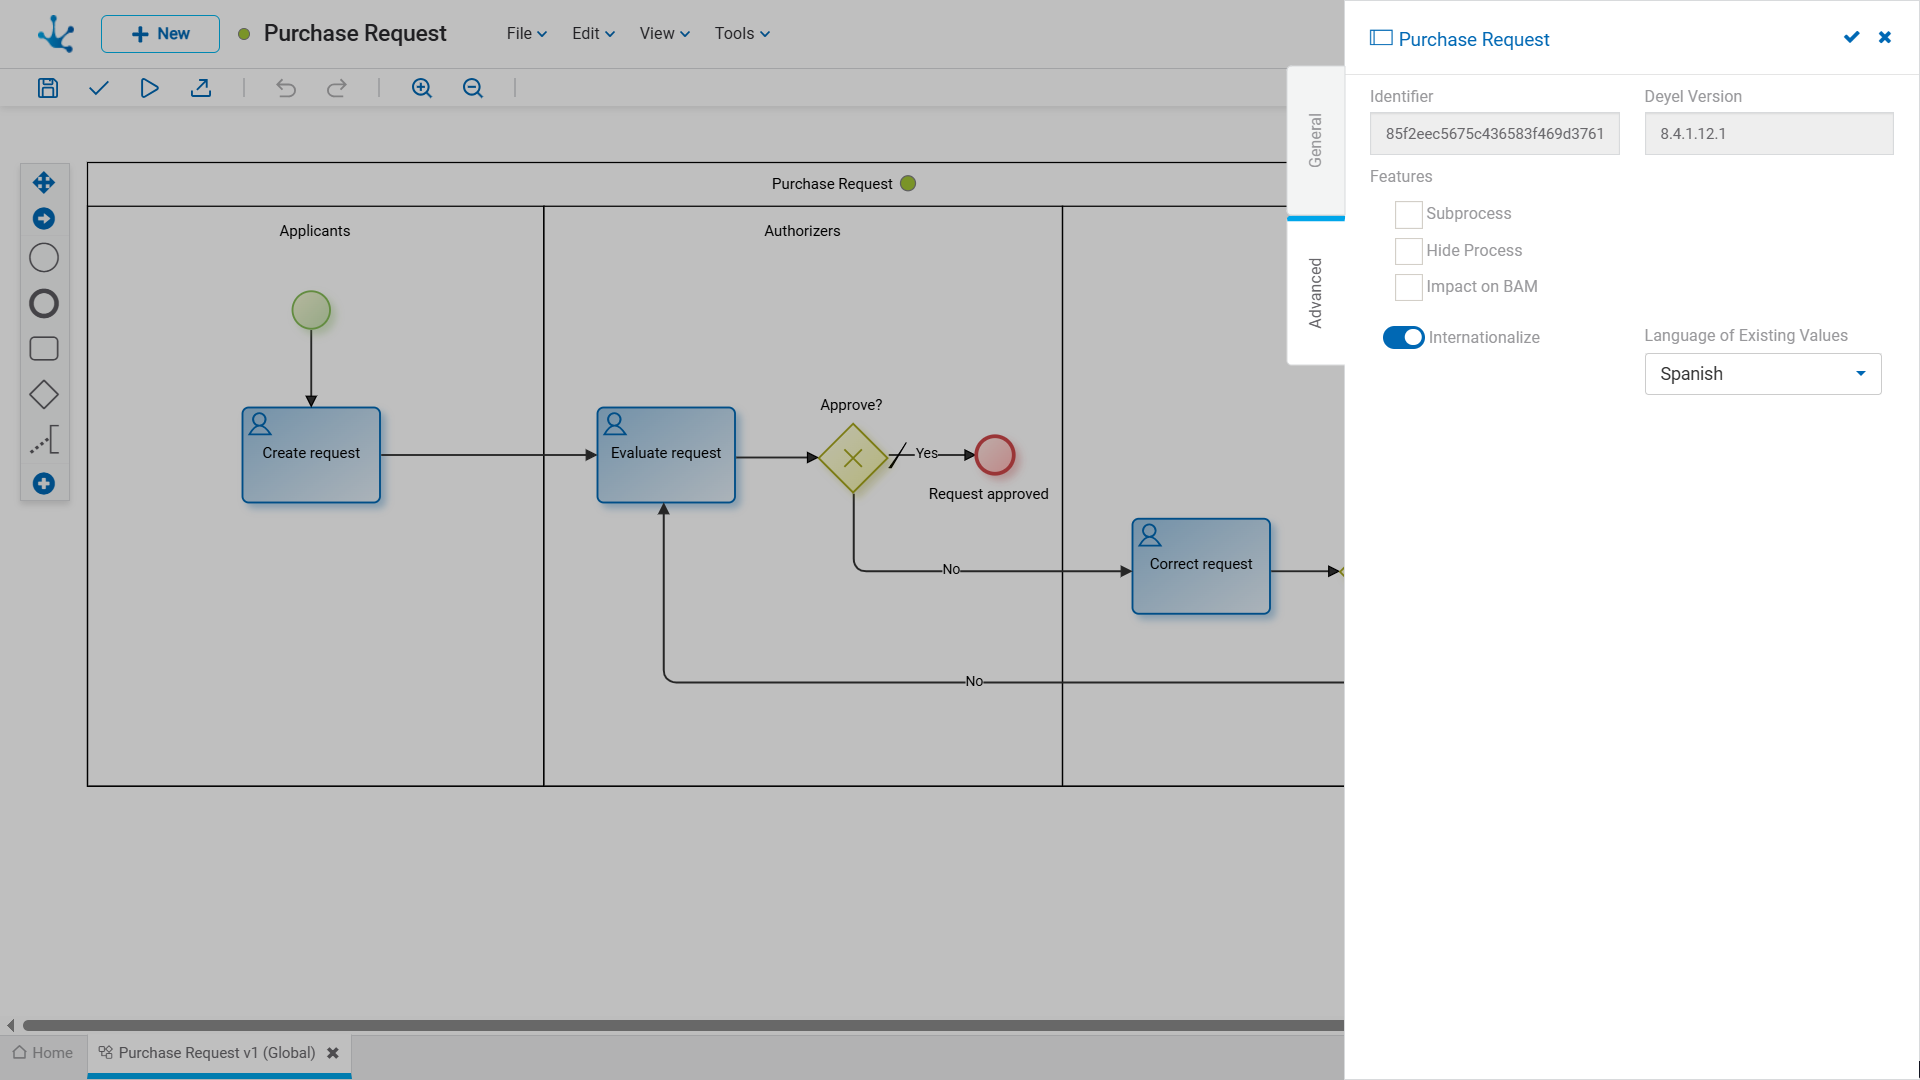Click the undo arrow icon

pyautogui.click(x=286, y=88)
